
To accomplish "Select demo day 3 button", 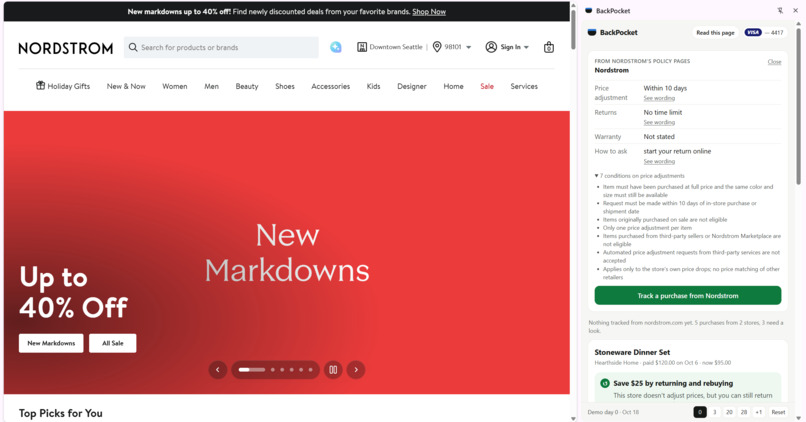I will (715, 412).
